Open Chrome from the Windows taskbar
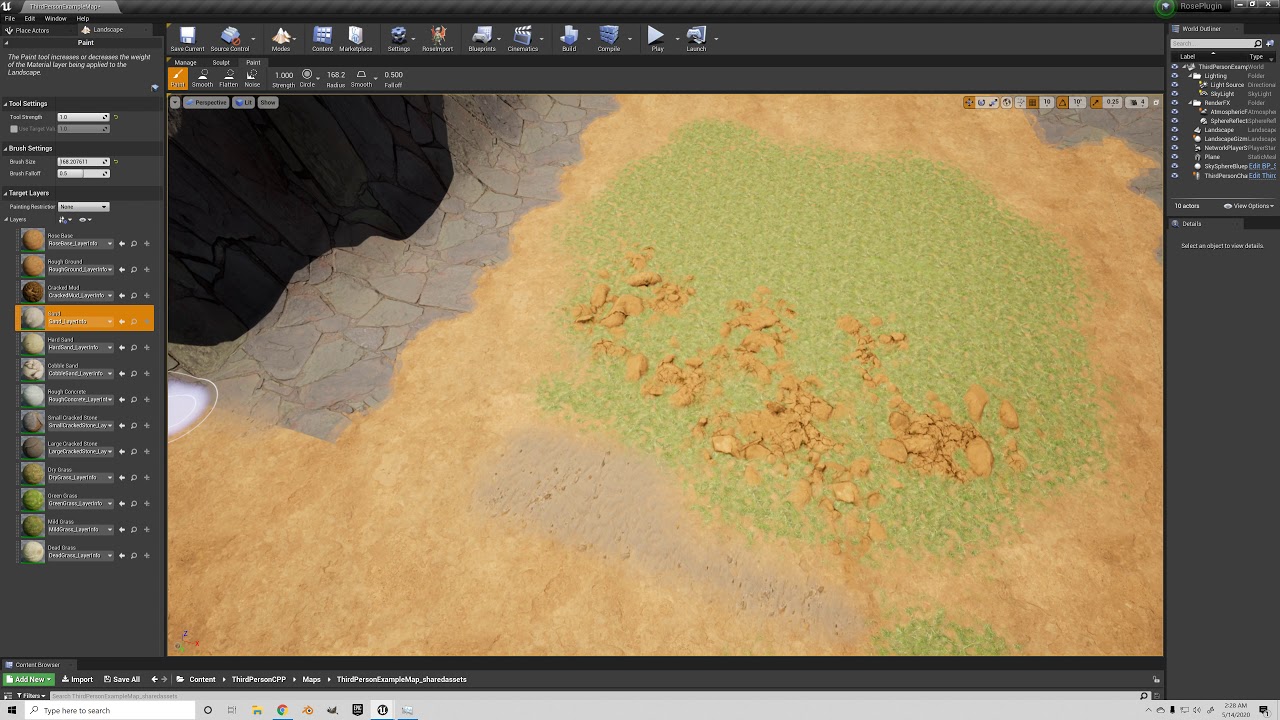 point(282,710)
